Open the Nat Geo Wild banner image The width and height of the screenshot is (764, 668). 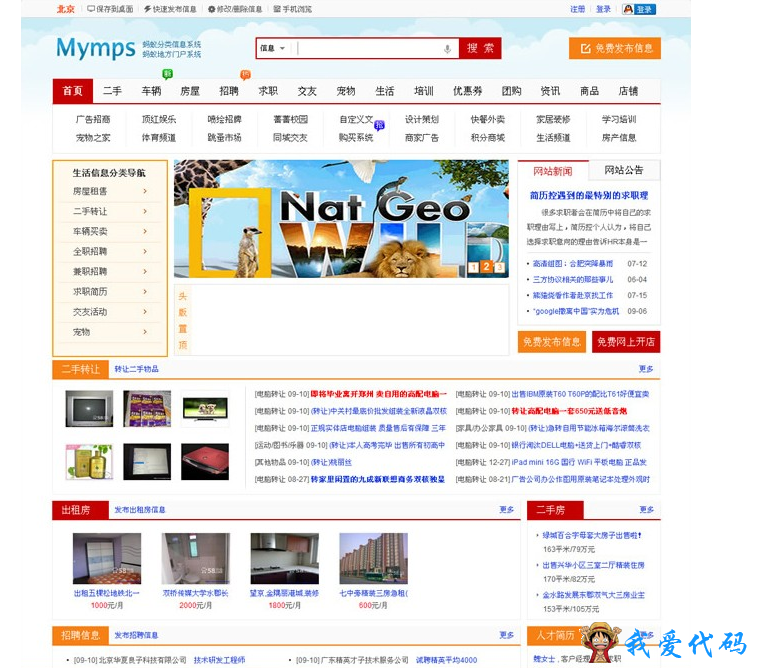[x=341, y=219]
